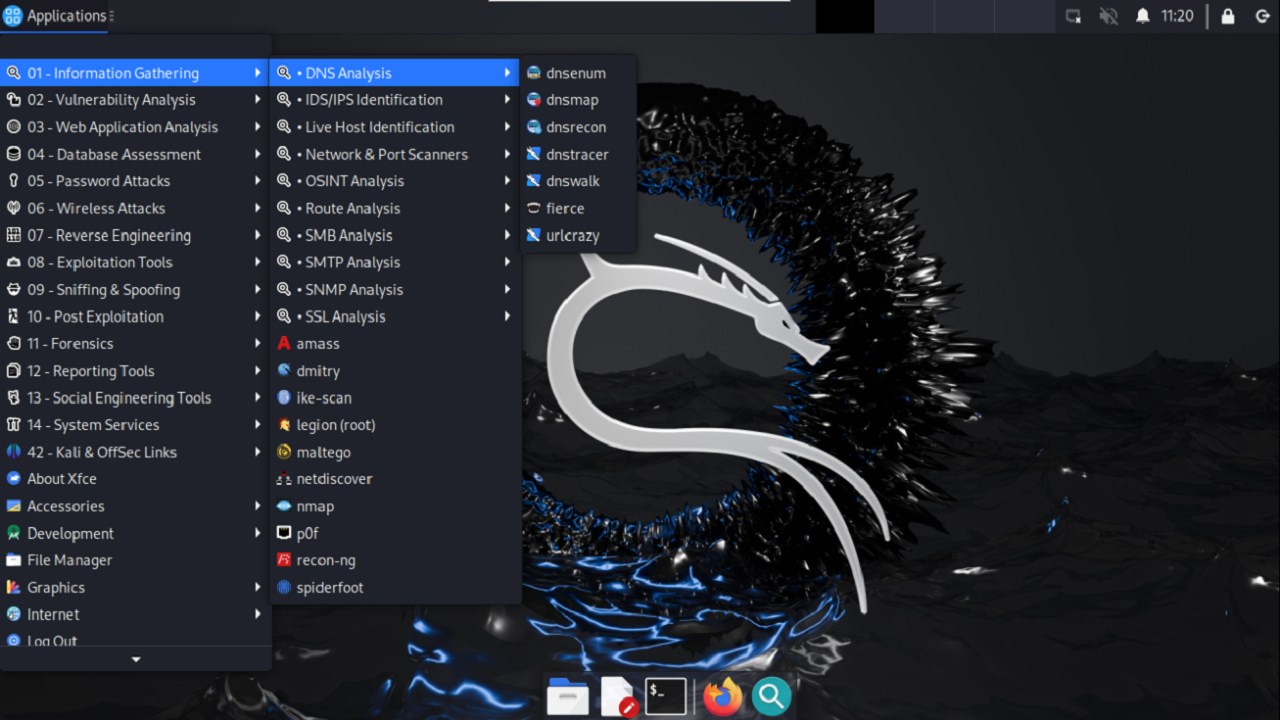Expand 06 - Wireless Attacks
Screen dimensions: 1280x720
136,208
